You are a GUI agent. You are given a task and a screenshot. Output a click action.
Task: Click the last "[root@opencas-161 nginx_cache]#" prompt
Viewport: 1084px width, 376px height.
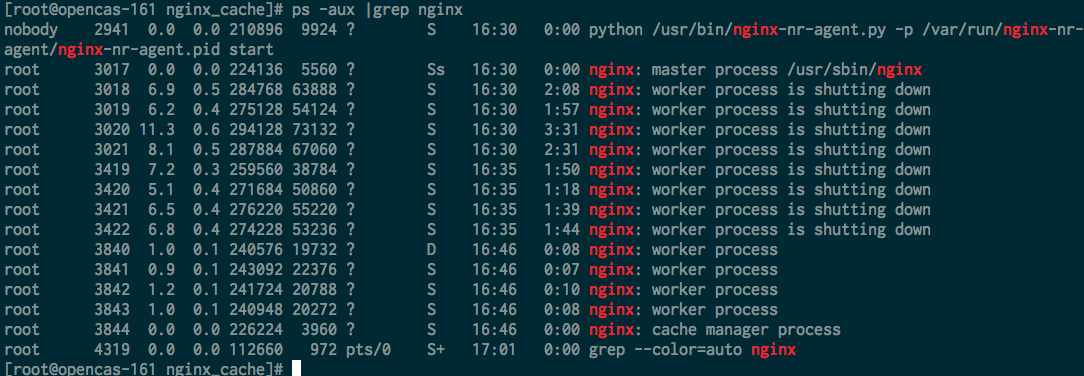[143, 368]
